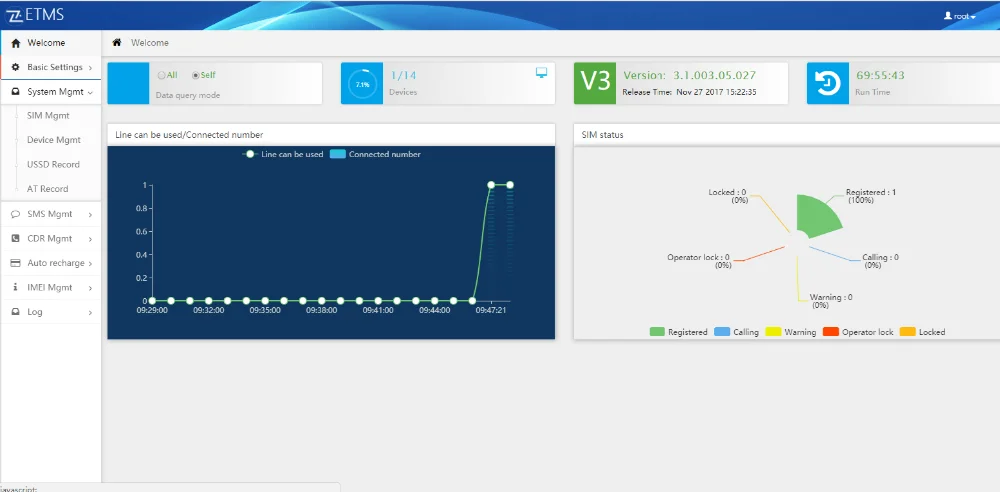Open the root user dropdown
This screenshot has height=492, width=1000.
(x=960, y=16)
